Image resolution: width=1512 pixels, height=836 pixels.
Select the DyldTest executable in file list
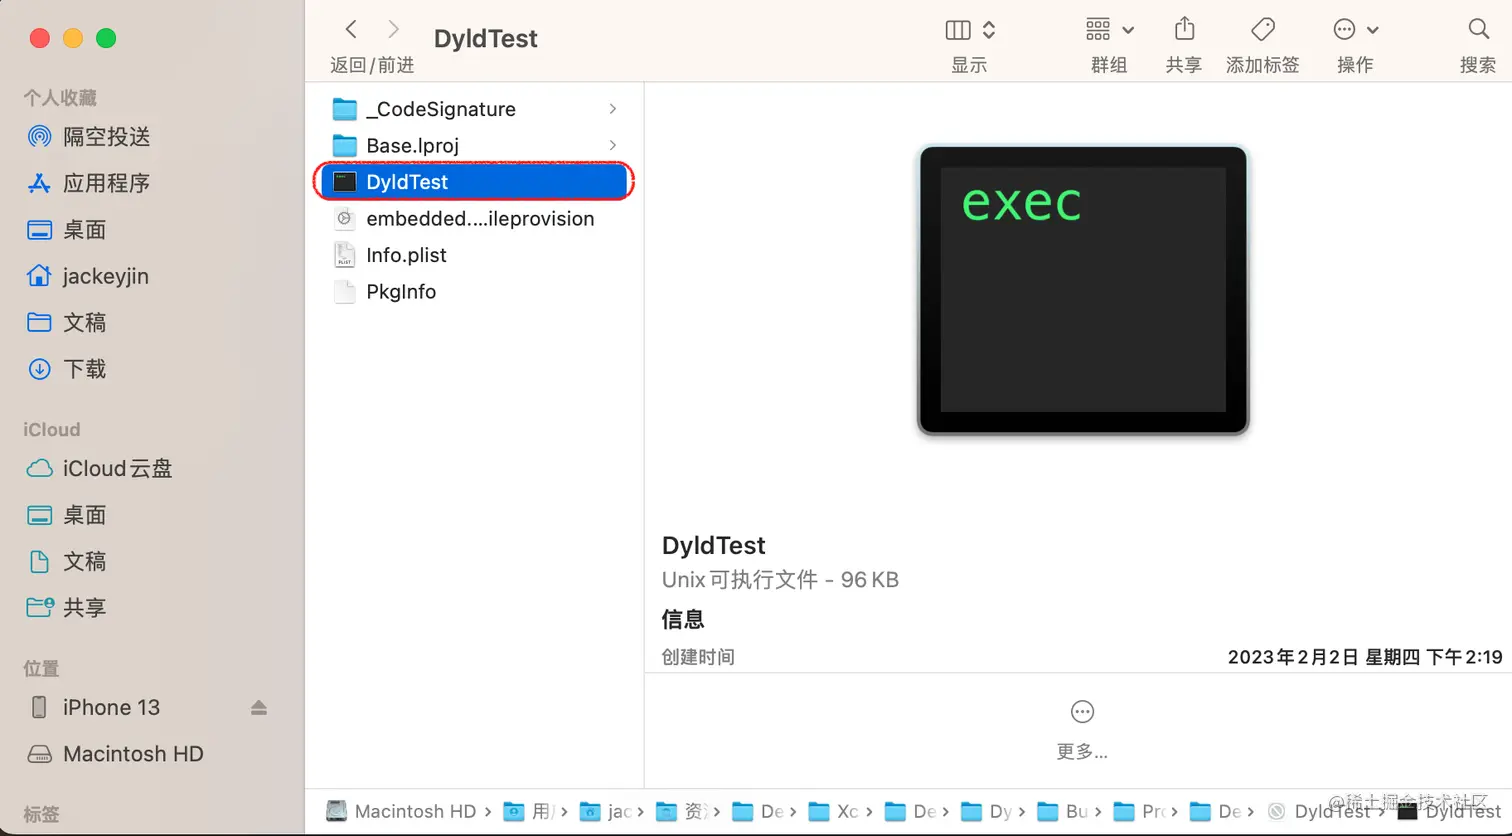[x=475, y=182]
